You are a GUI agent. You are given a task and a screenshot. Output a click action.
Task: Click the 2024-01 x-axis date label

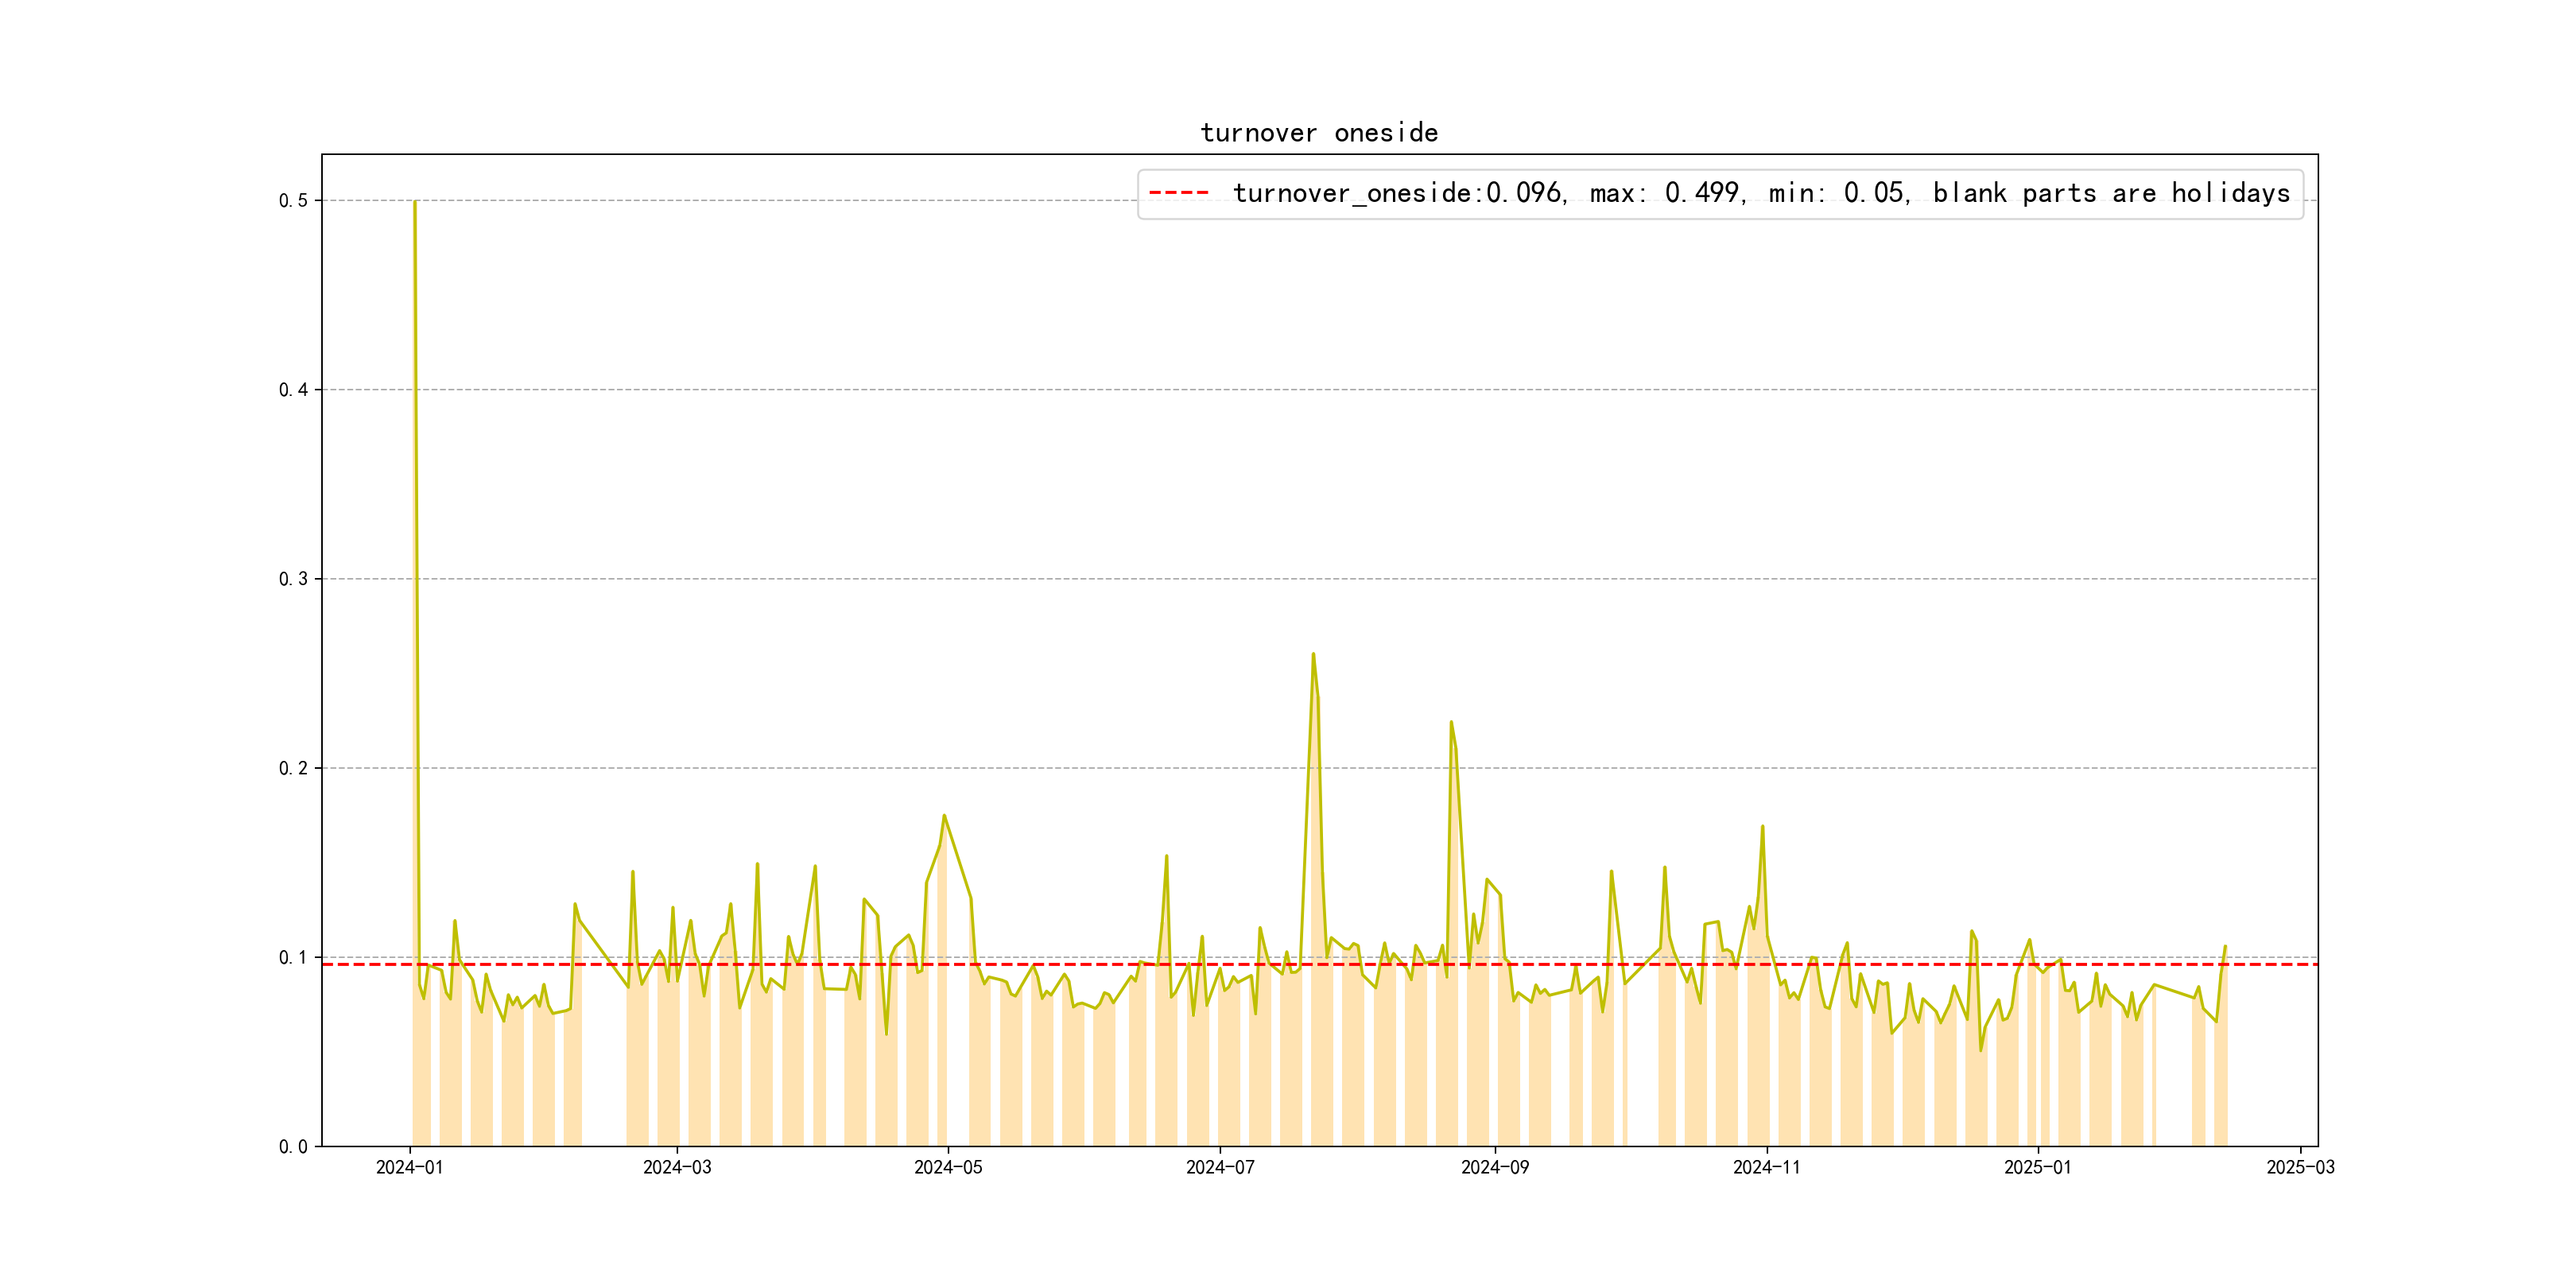[409, 1168]
